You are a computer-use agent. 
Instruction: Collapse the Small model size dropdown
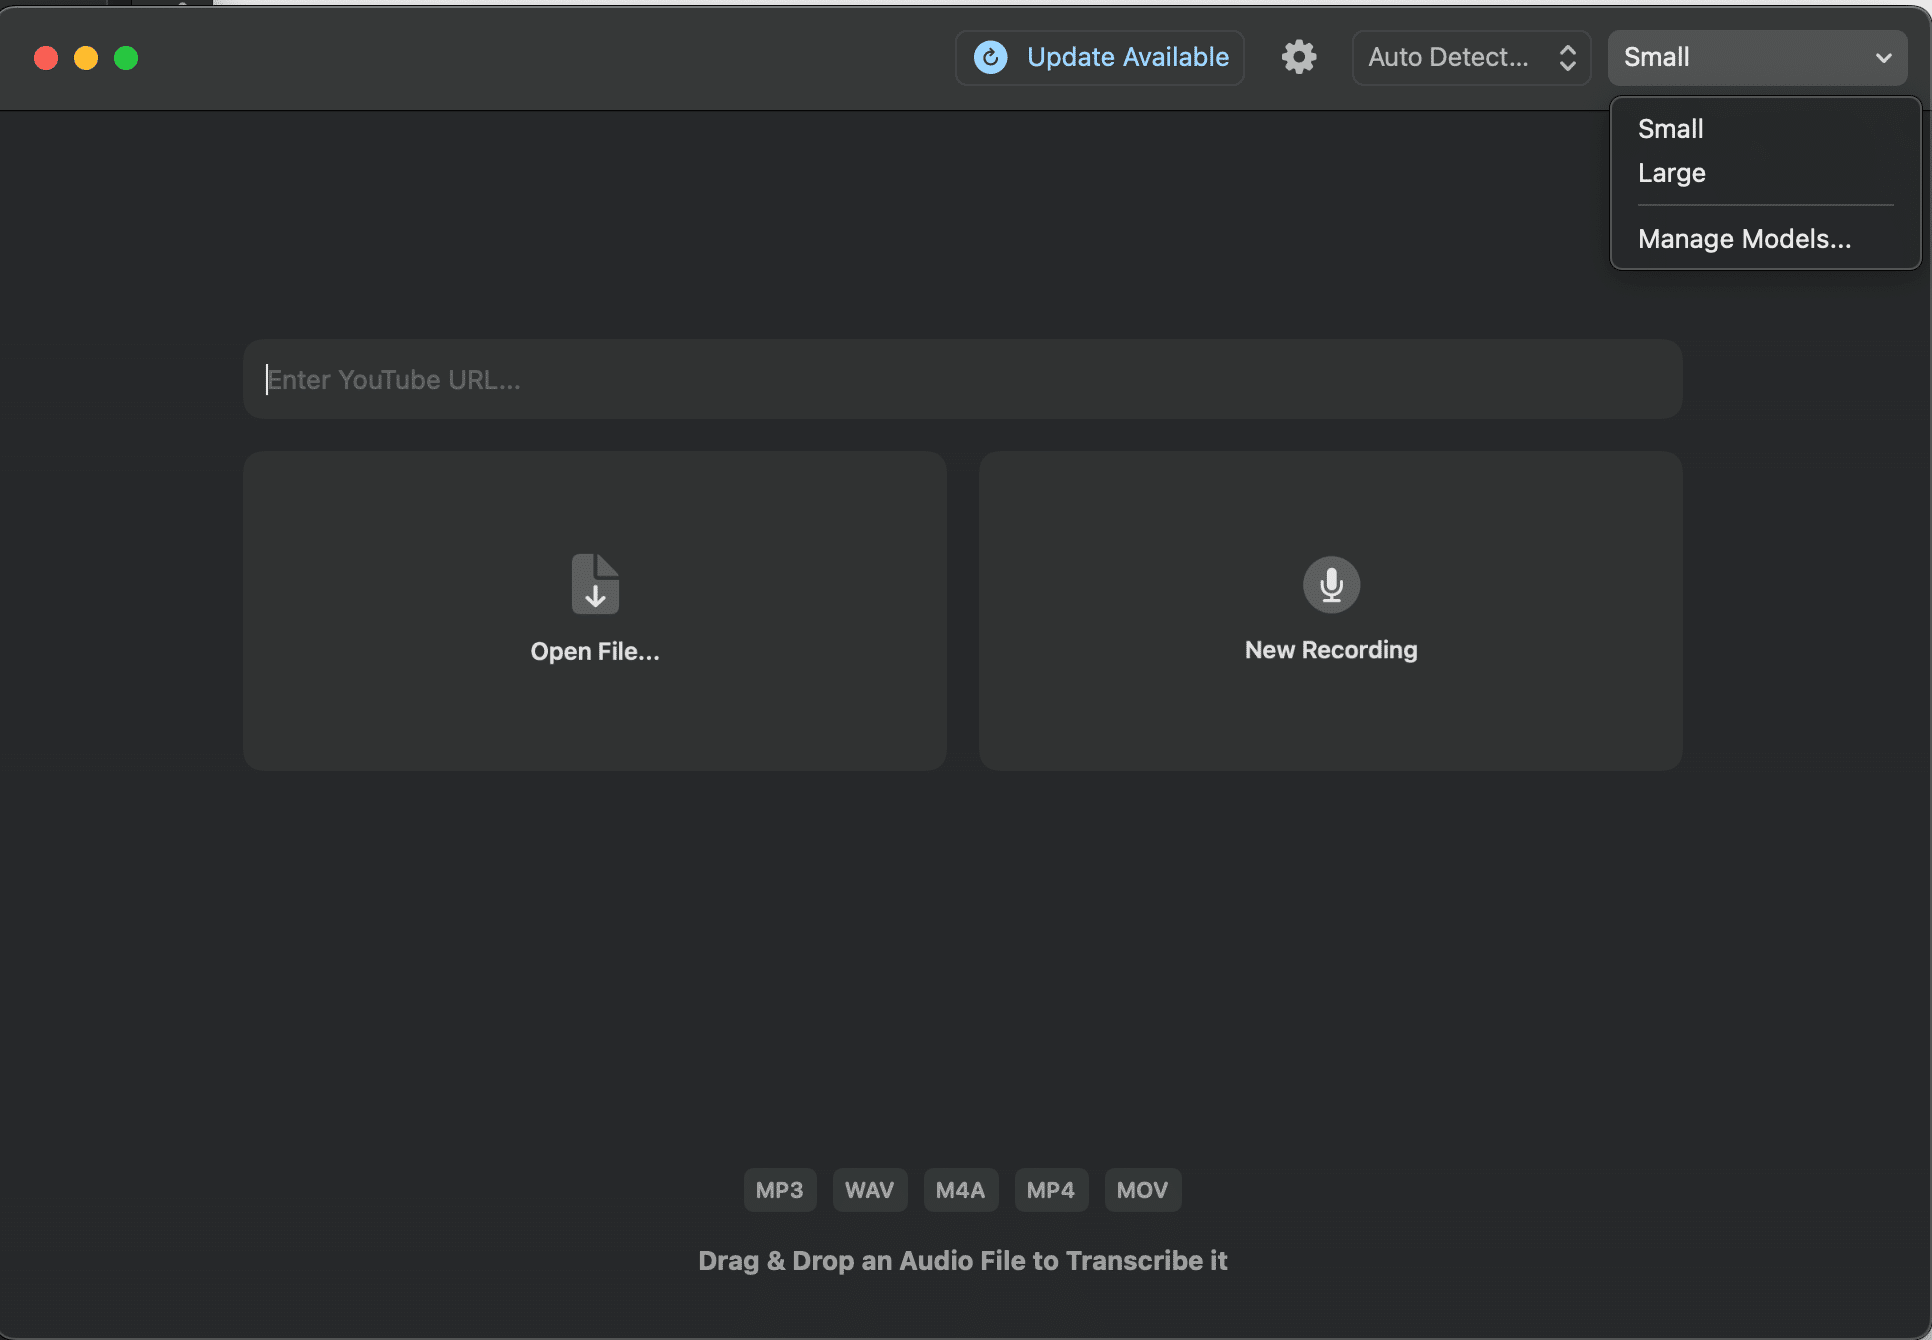coord(1757,57)
